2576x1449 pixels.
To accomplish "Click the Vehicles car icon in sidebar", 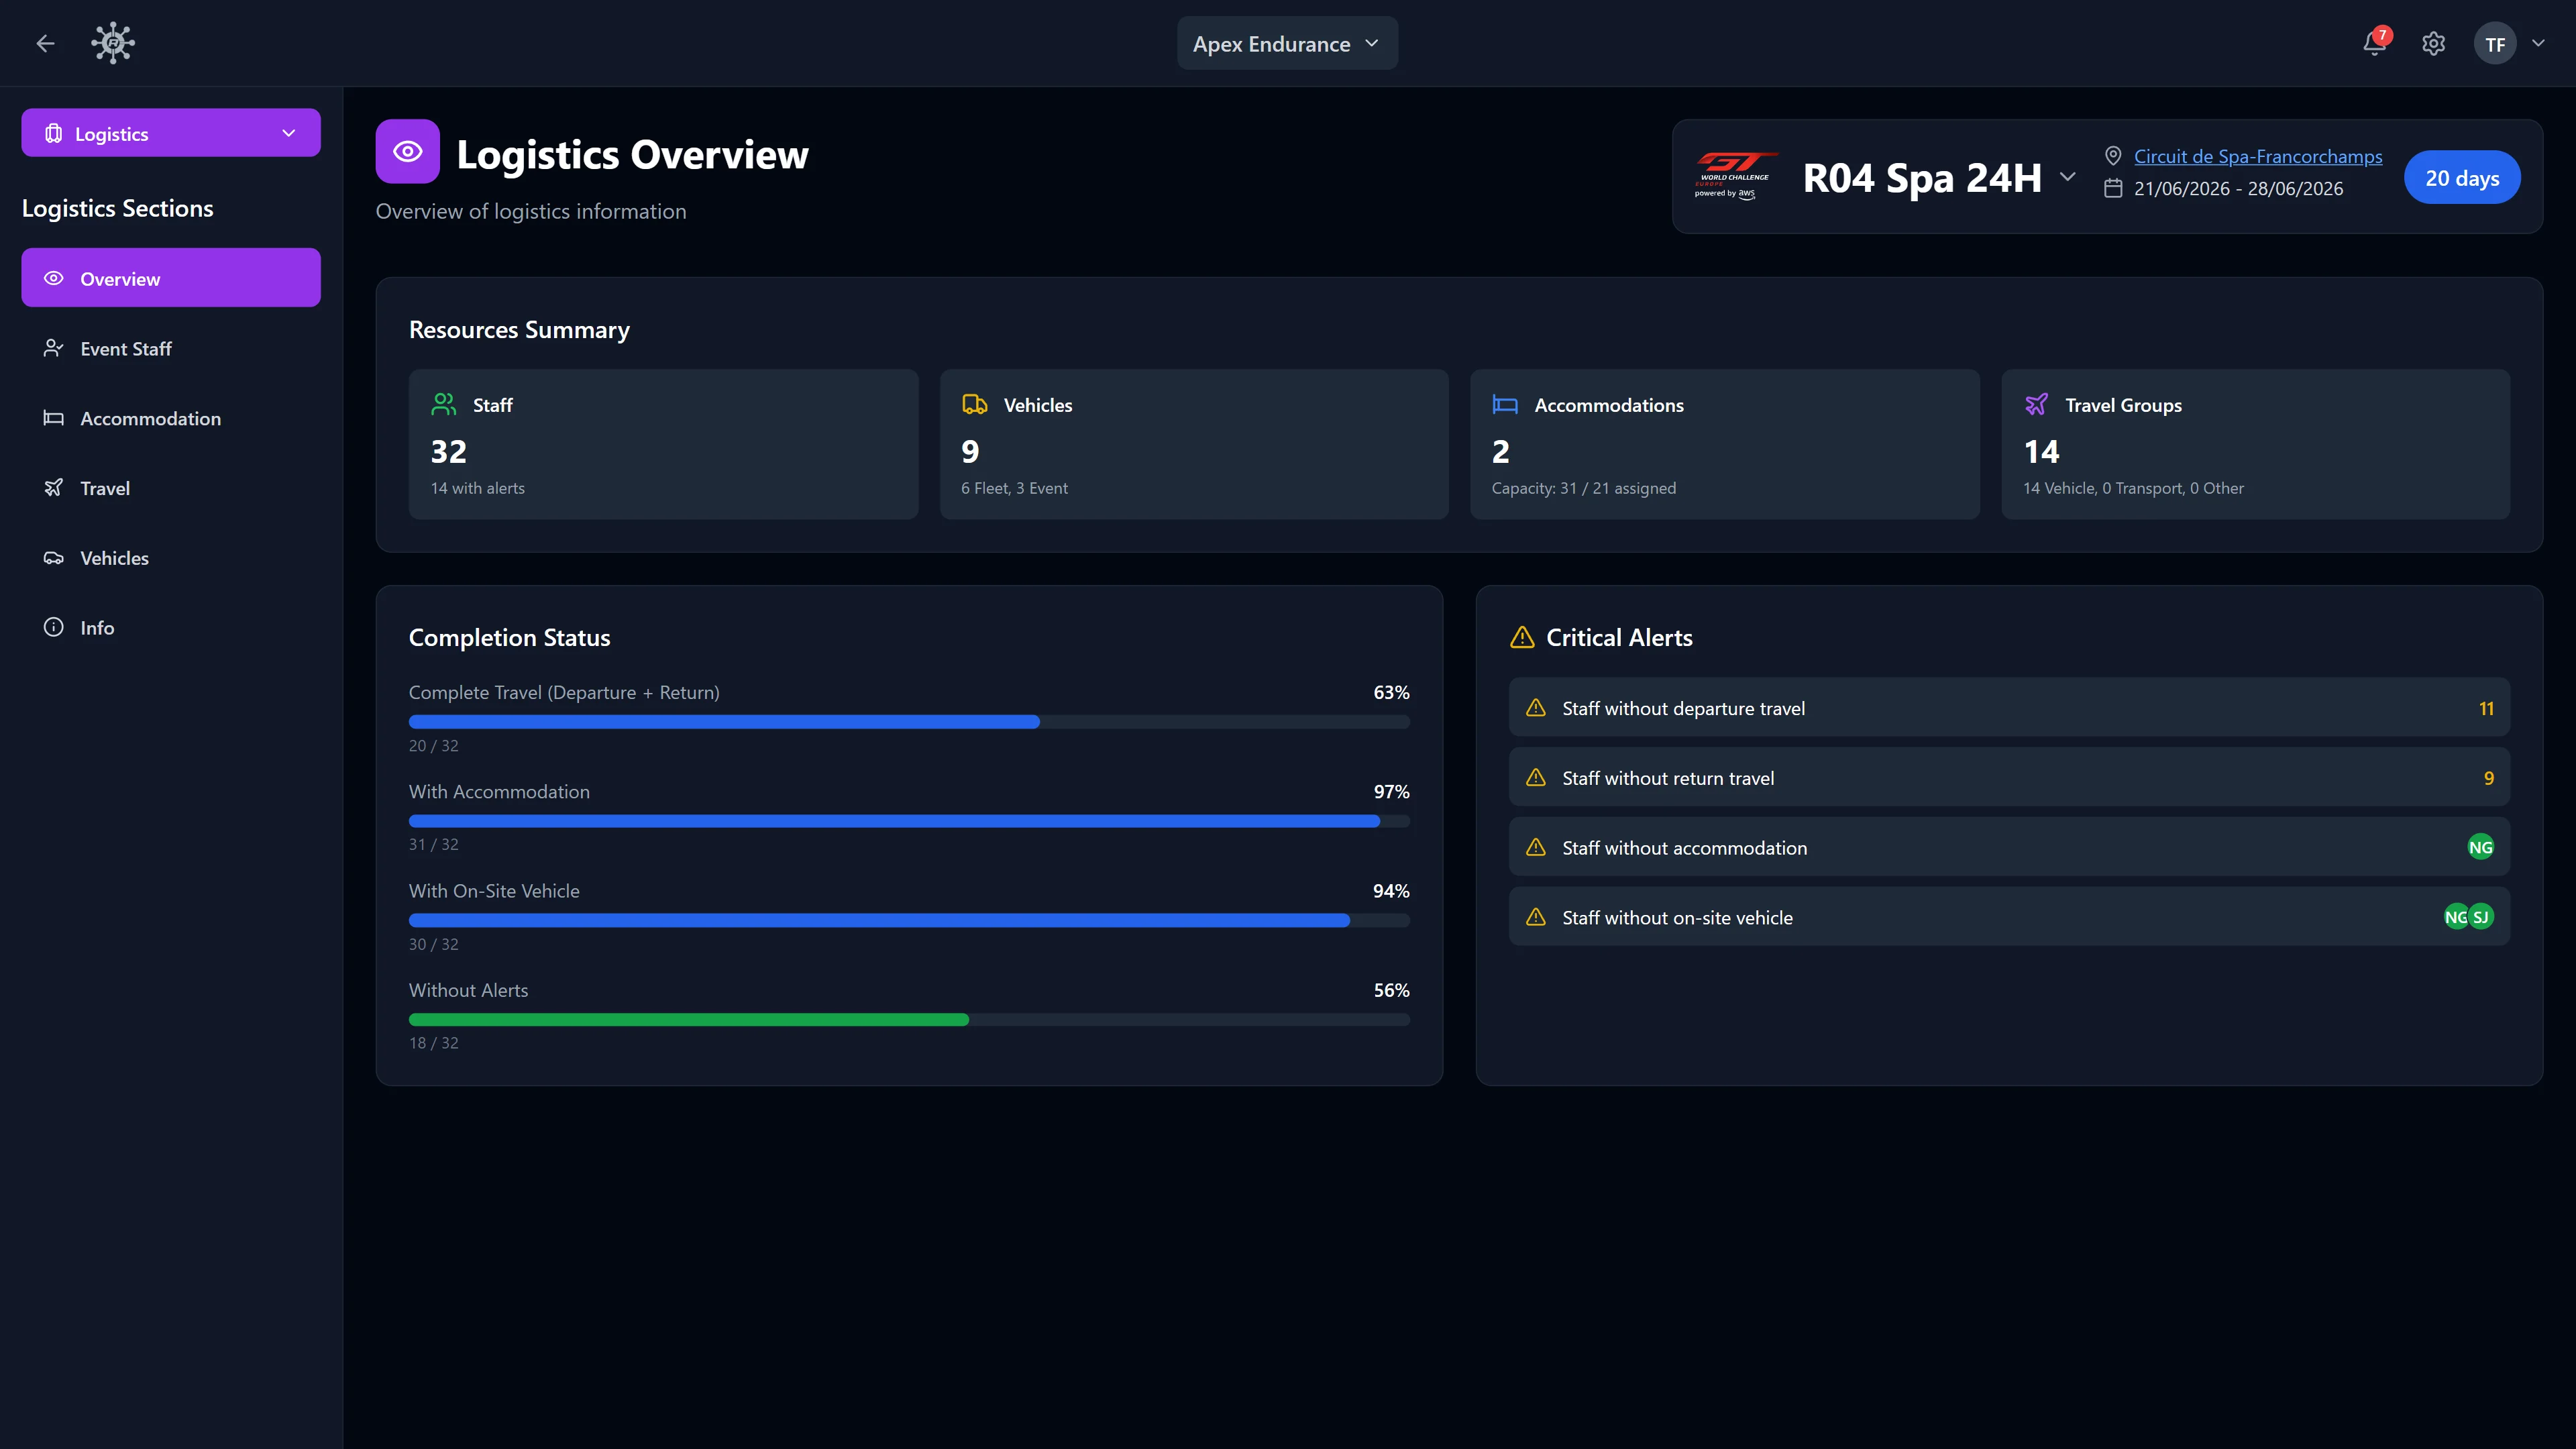I will [x=54, y=558].
